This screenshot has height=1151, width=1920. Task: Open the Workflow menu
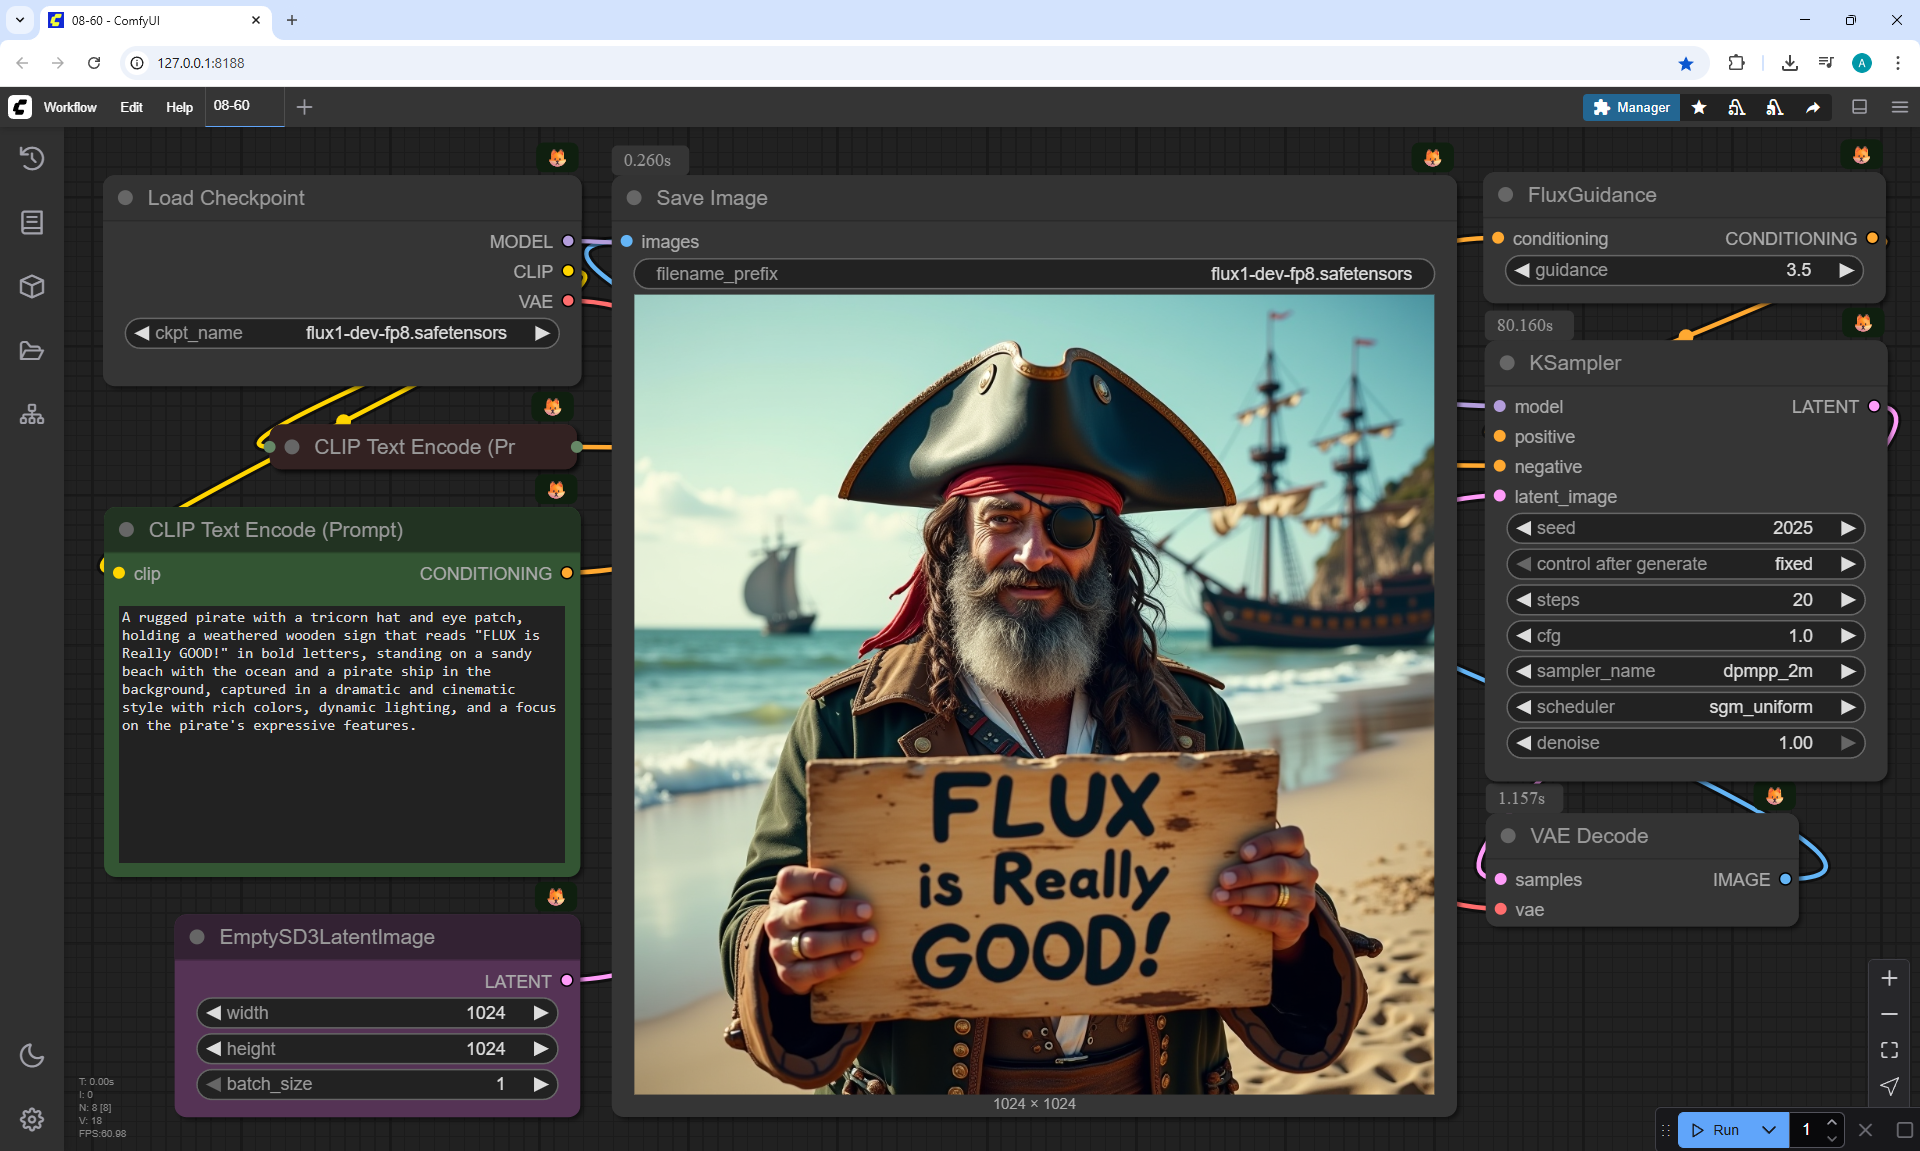click(x=70, y=107)
